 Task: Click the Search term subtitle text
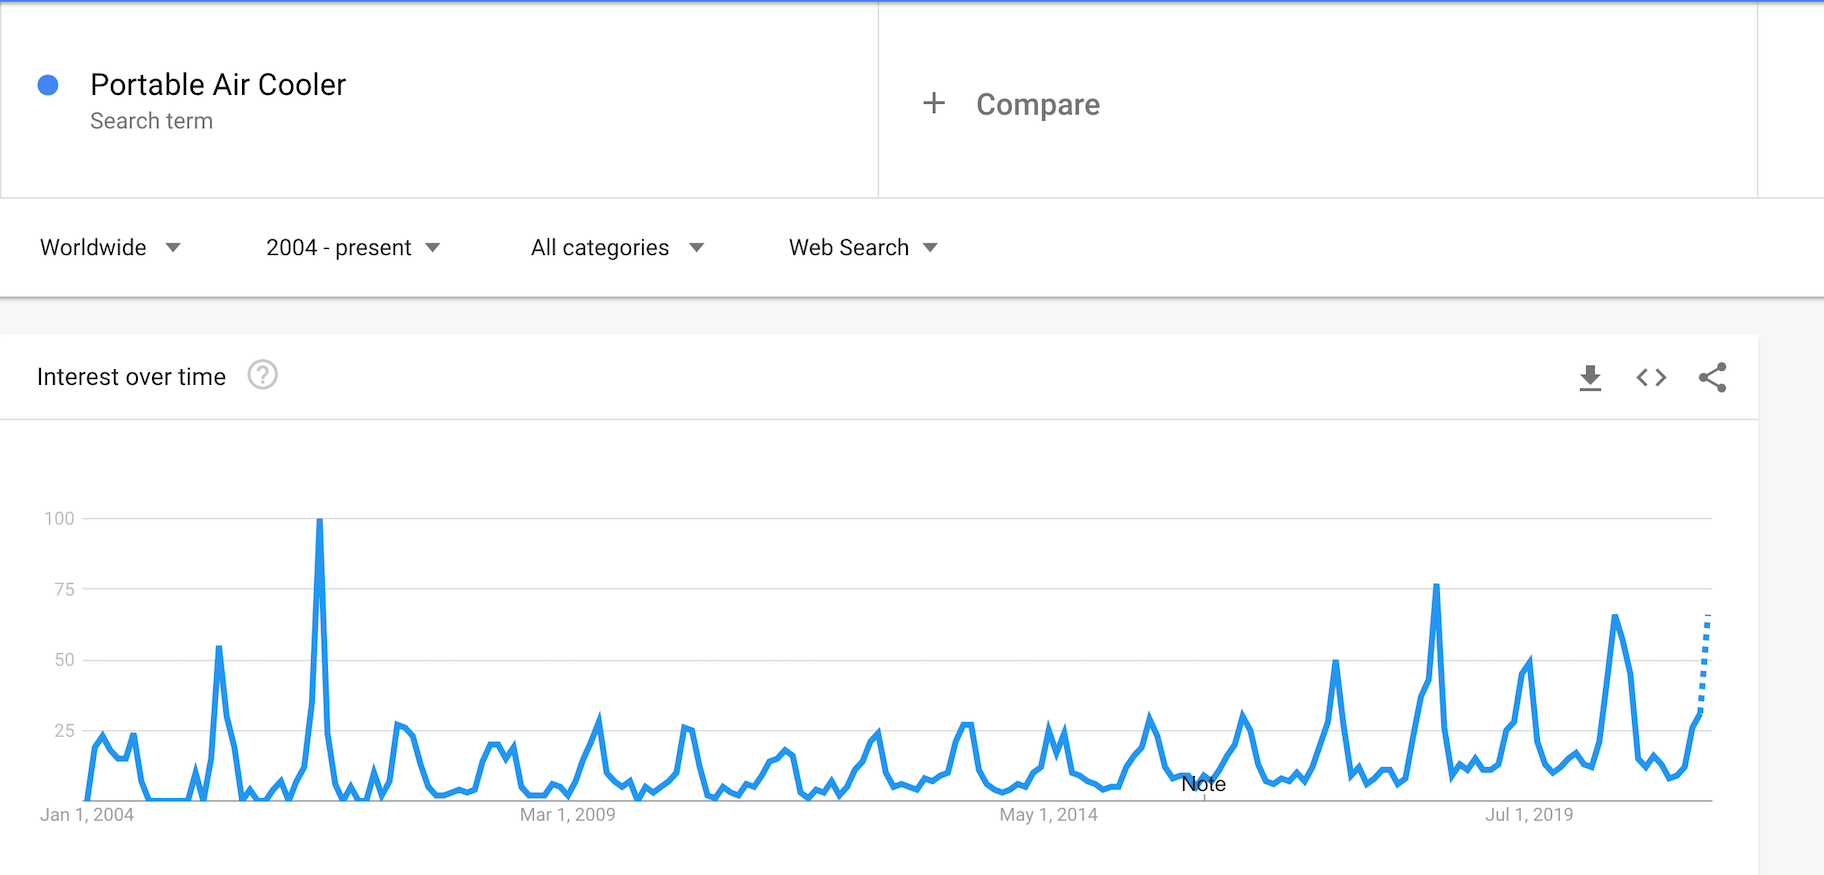coord(151,121)
